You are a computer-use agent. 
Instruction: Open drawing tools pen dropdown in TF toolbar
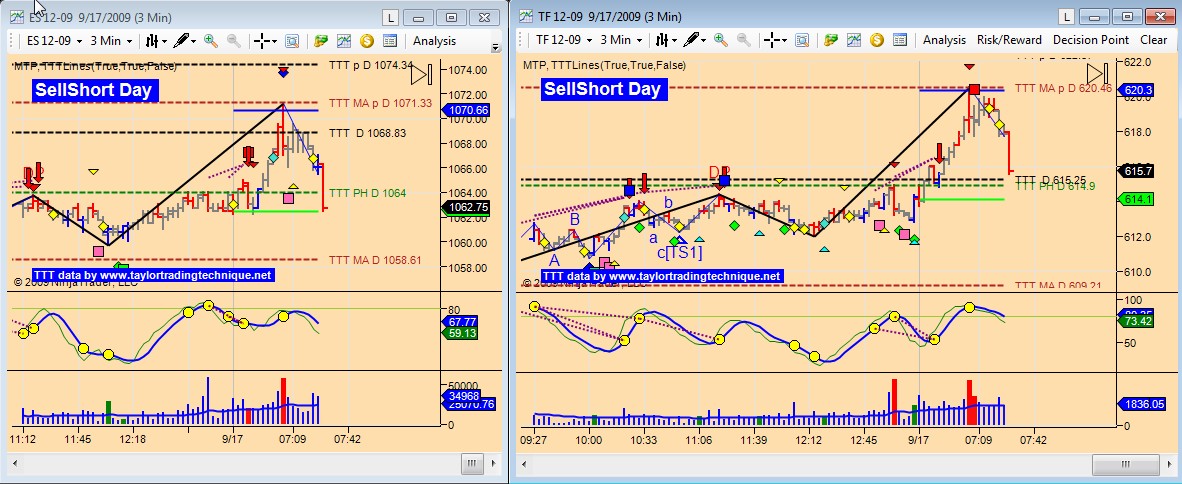point(695,40)
